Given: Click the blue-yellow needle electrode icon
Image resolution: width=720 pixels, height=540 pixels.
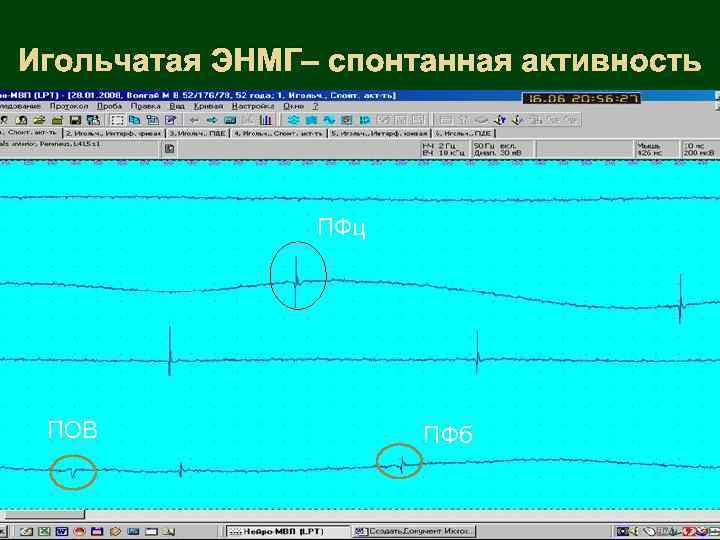Looking at the screenshot, I should [499, 120].
